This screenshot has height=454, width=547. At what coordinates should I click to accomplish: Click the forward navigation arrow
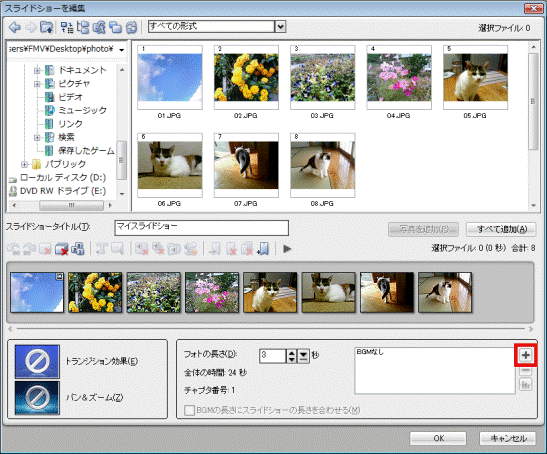coord(31,27)
